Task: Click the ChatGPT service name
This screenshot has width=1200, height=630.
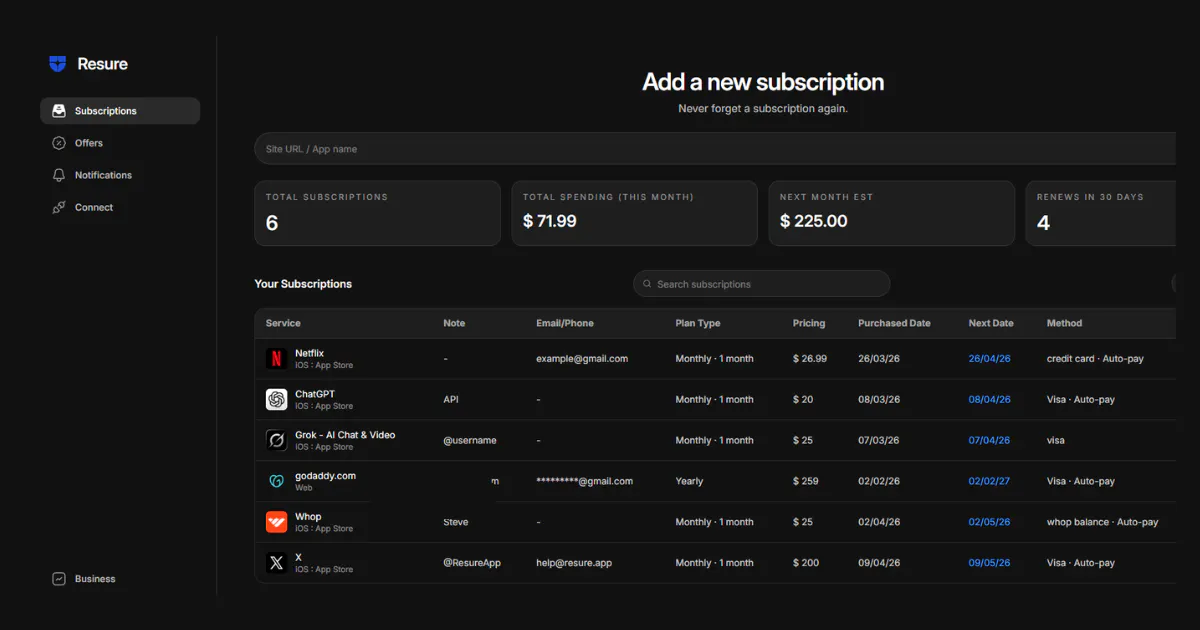Action: (315, 394)
